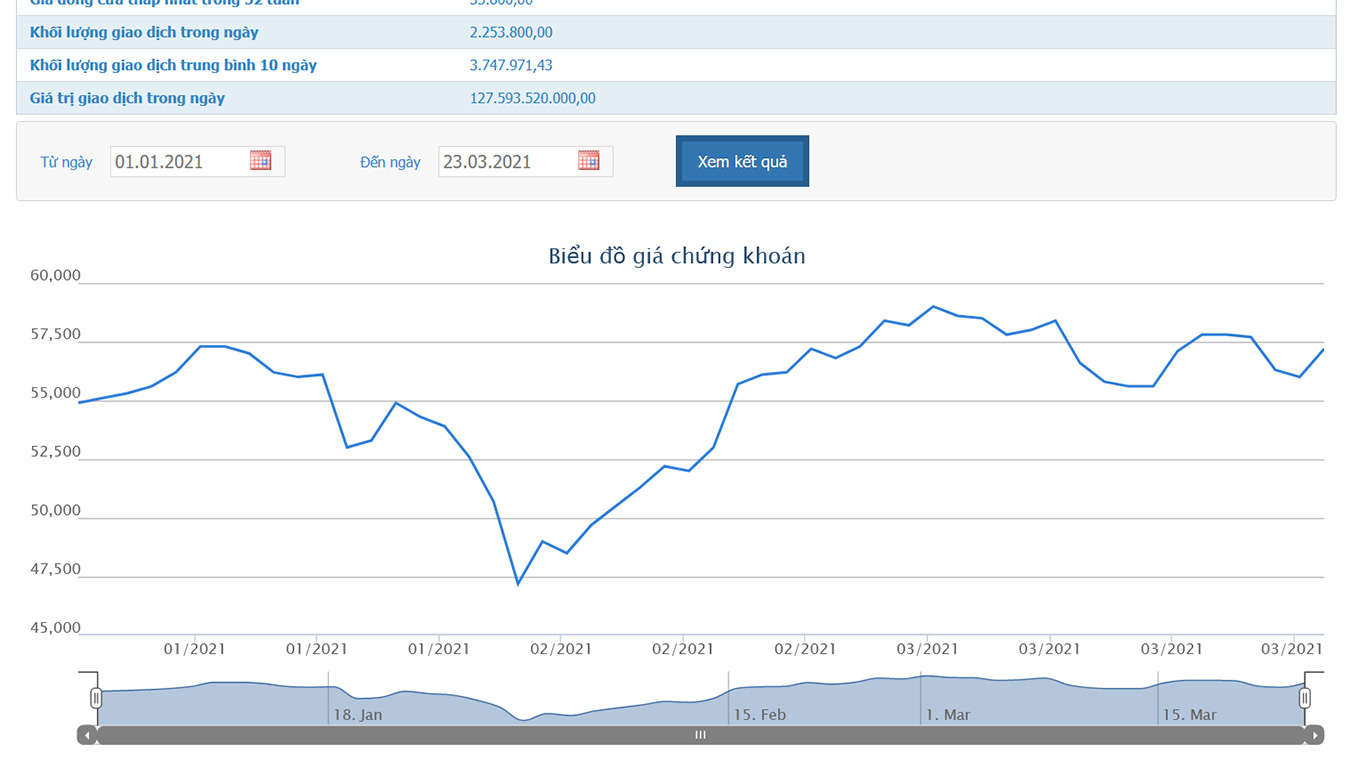Screen dimensions: 1366x767
Task: Click the left arrow of the chart scrollbar
Action: [x=87, y=735]
